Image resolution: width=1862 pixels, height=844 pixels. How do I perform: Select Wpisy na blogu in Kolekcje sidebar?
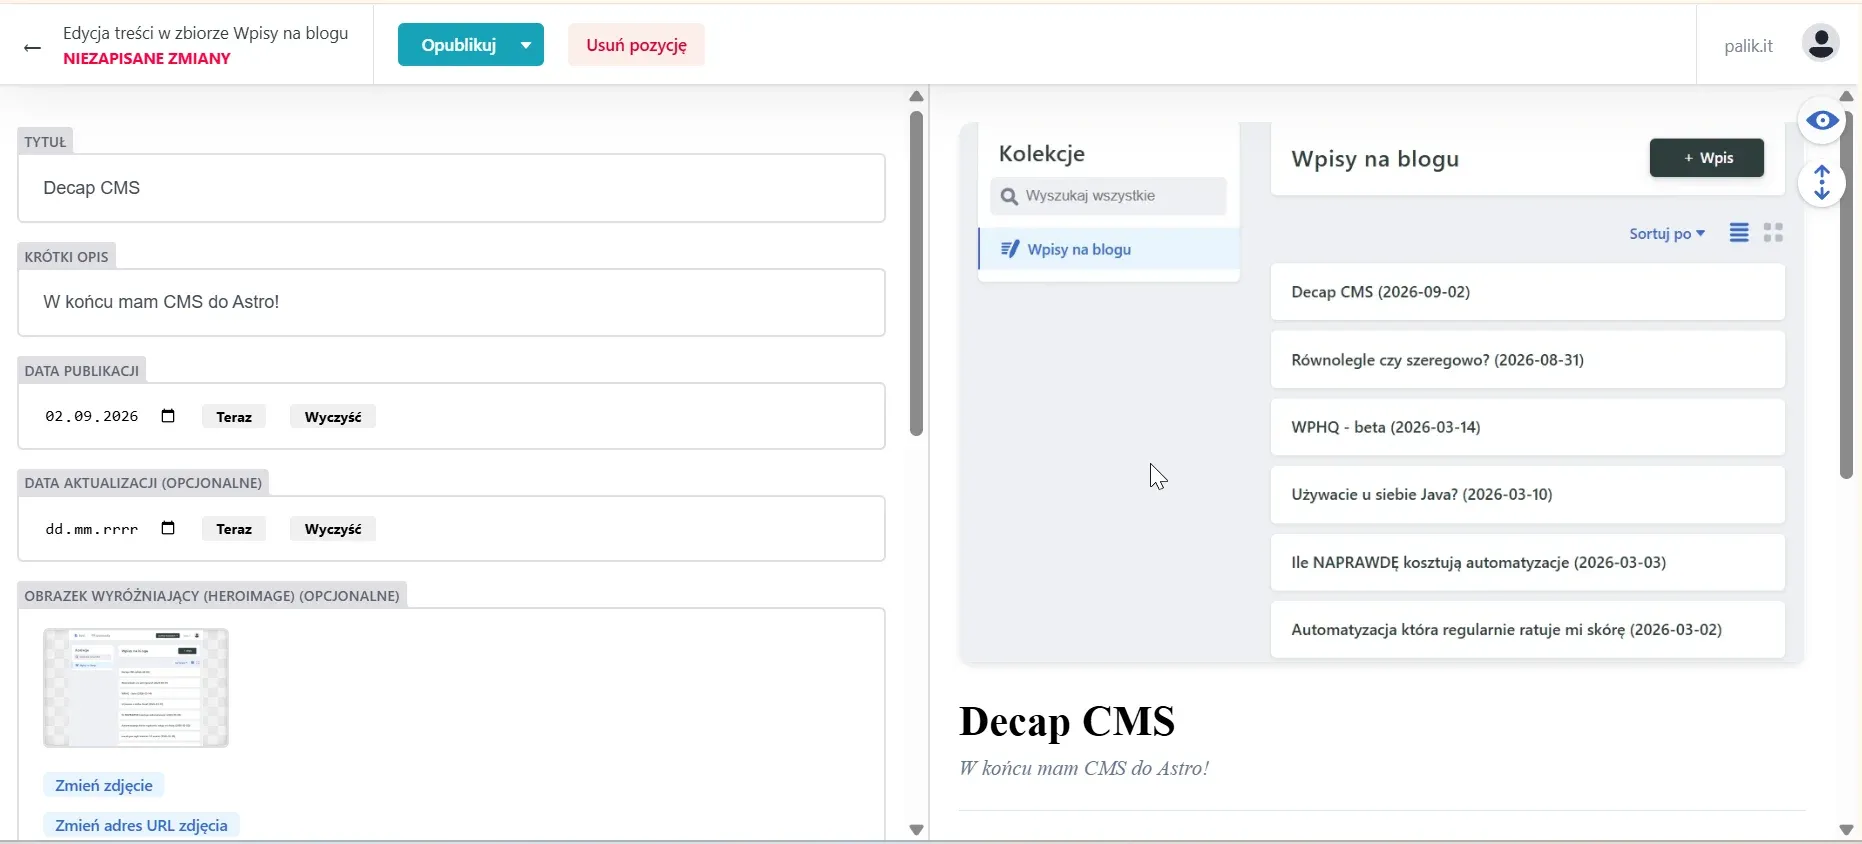coord(1109,249)
